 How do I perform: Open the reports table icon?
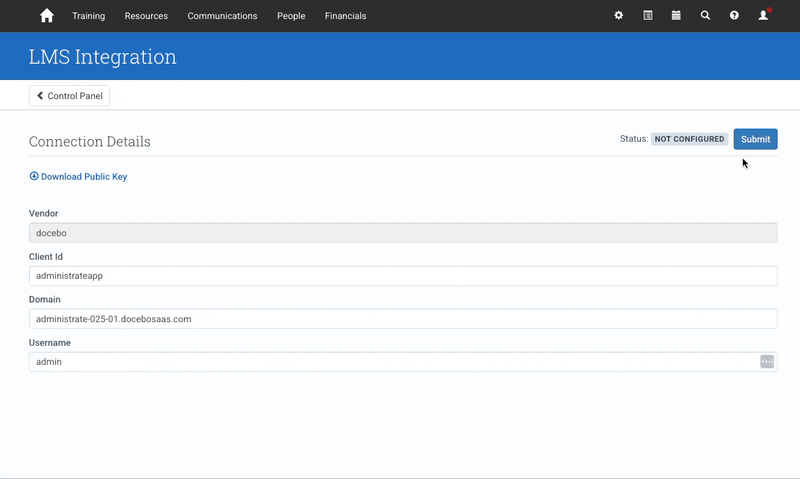(x=647, y=15)
